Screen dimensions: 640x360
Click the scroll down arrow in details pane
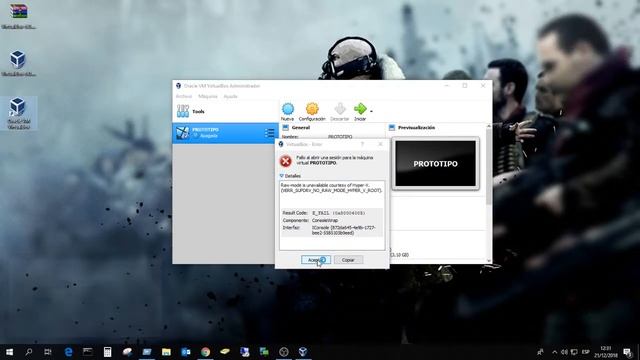click(489, 260)
